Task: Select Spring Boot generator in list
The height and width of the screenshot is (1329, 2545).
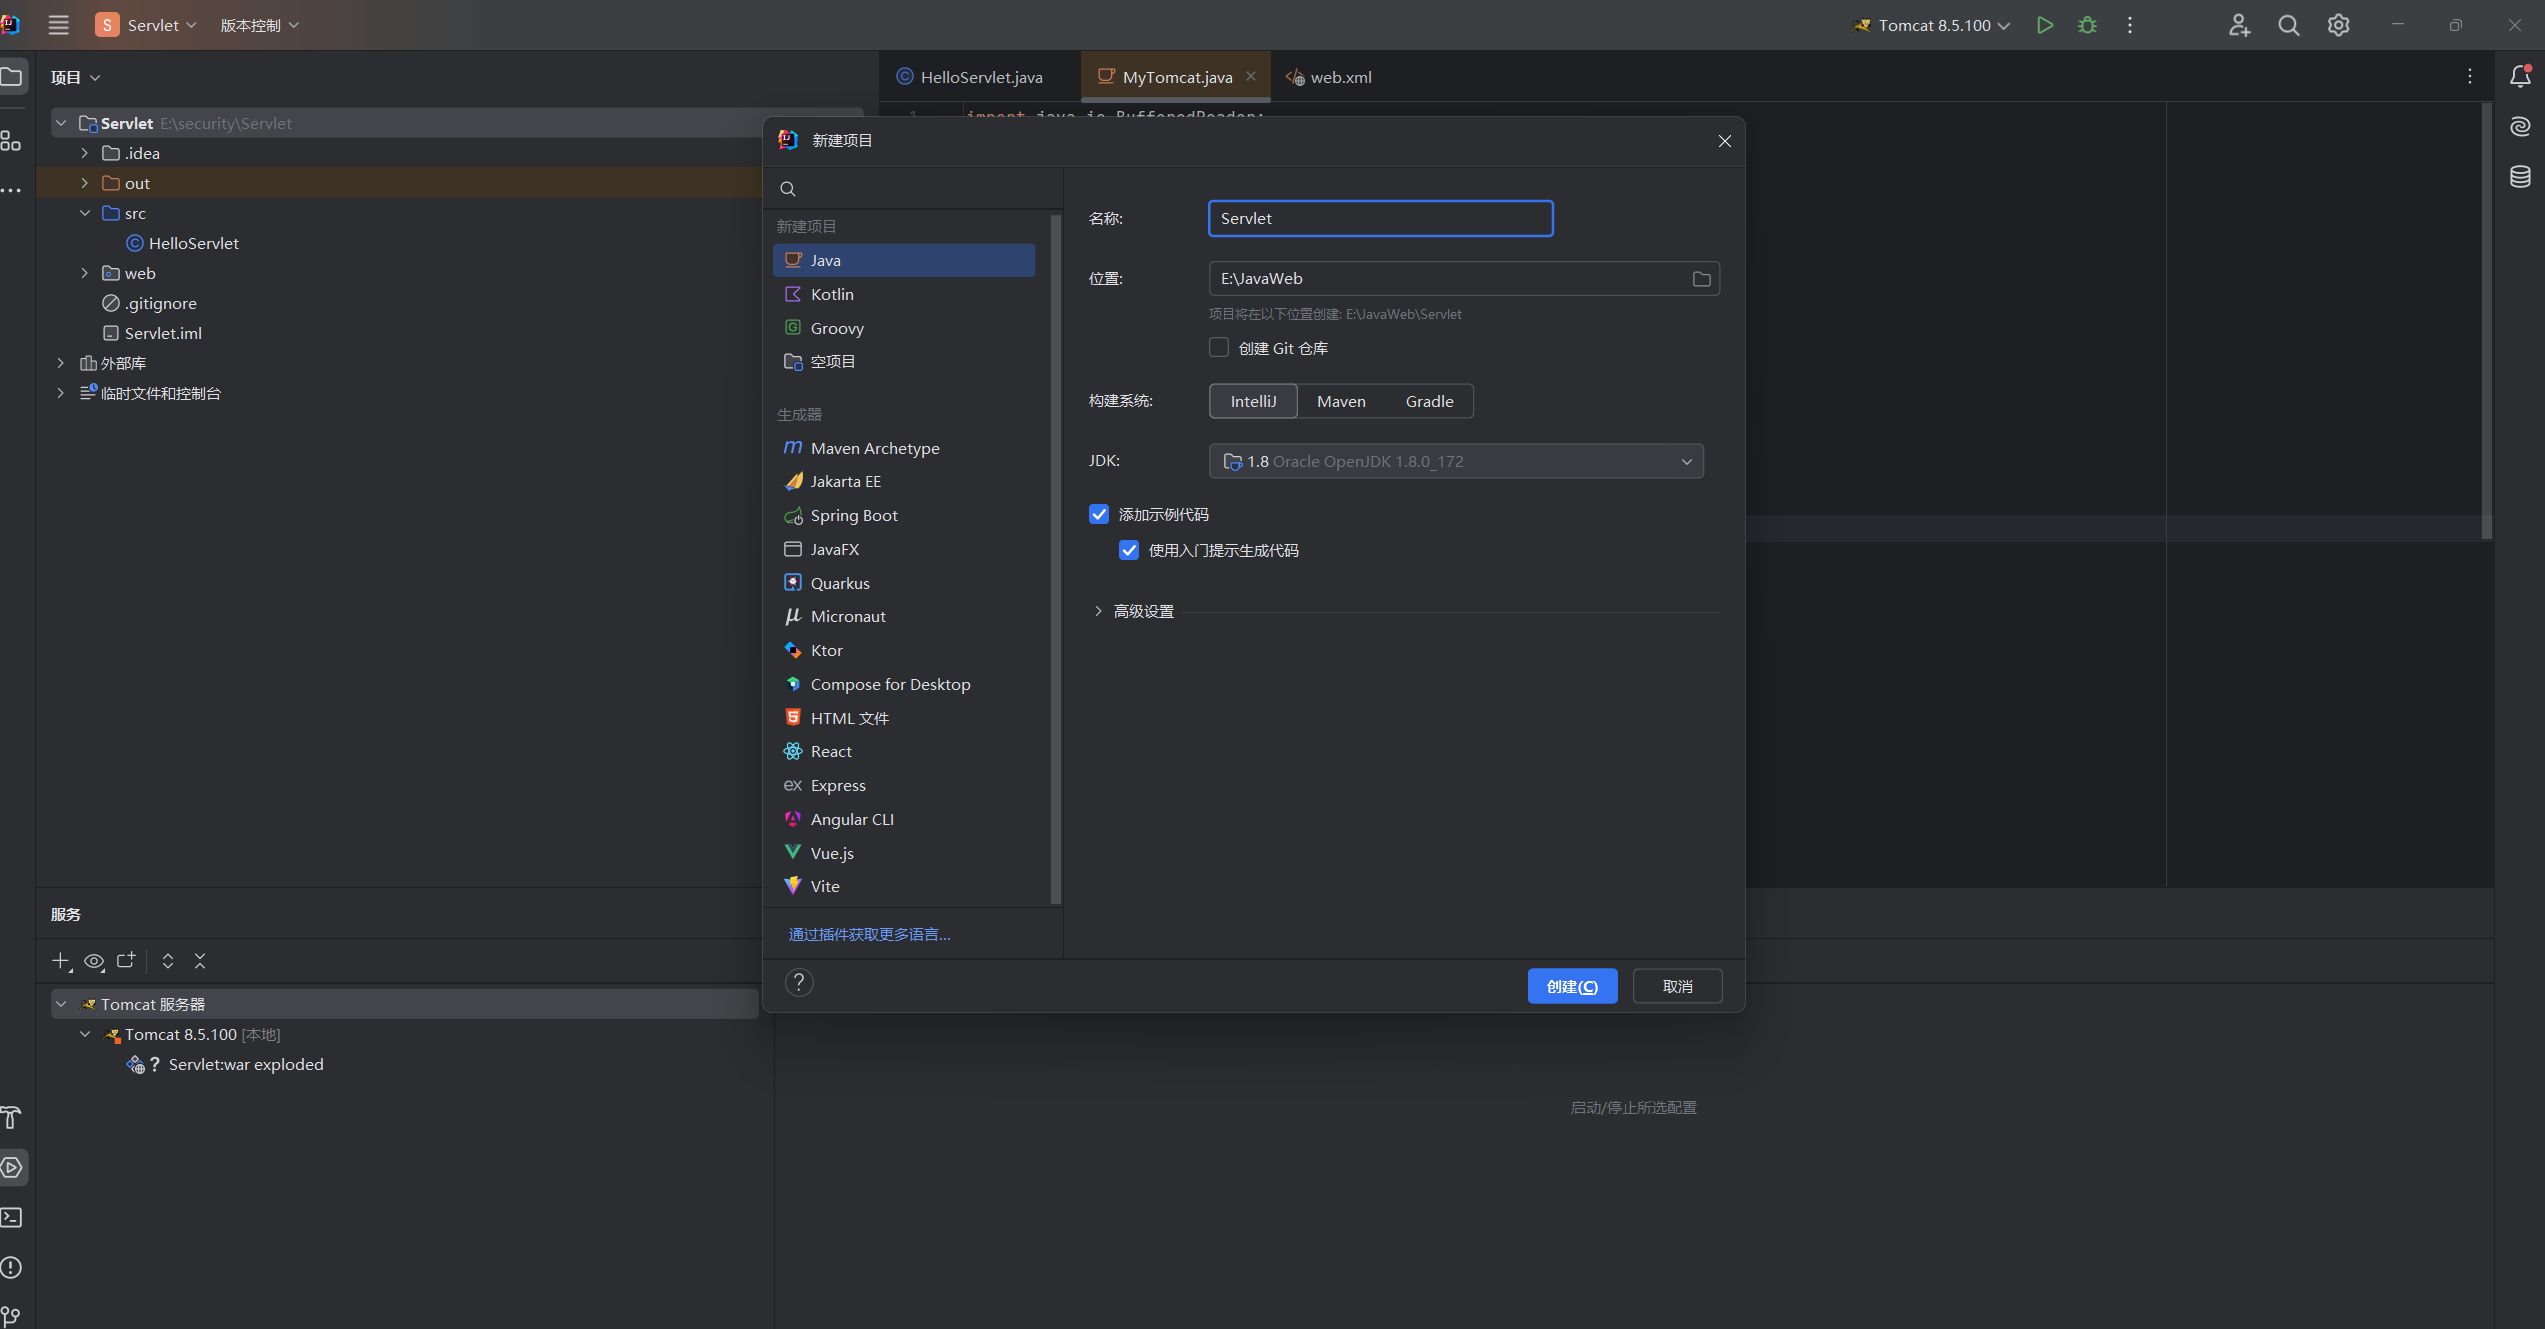Action: click(853, 515)
